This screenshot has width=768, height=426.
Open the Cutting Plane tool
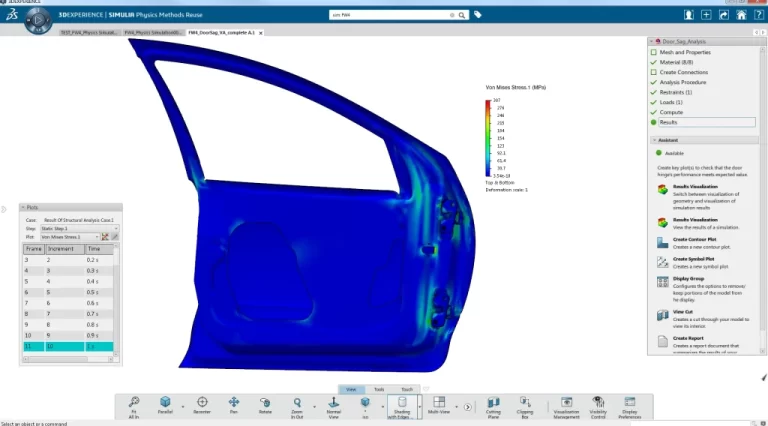click(x=493, y=405)
